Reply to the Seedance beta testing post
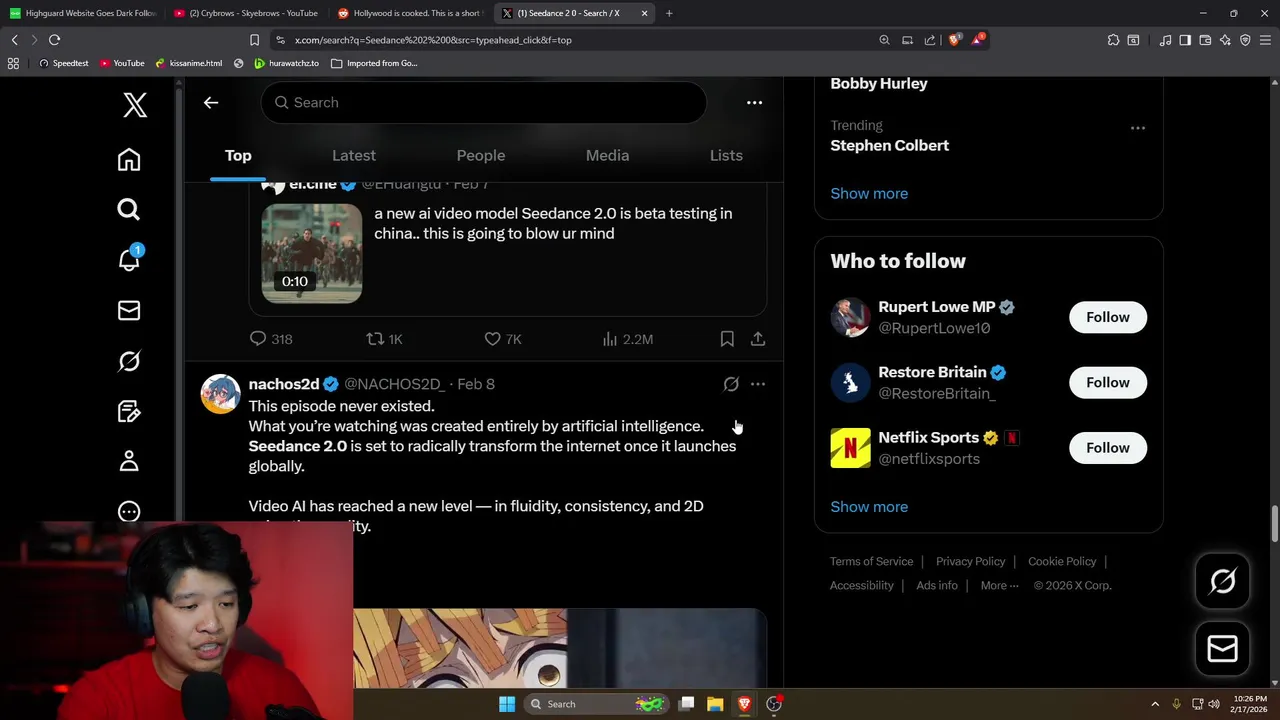 (x=271, y=339)
